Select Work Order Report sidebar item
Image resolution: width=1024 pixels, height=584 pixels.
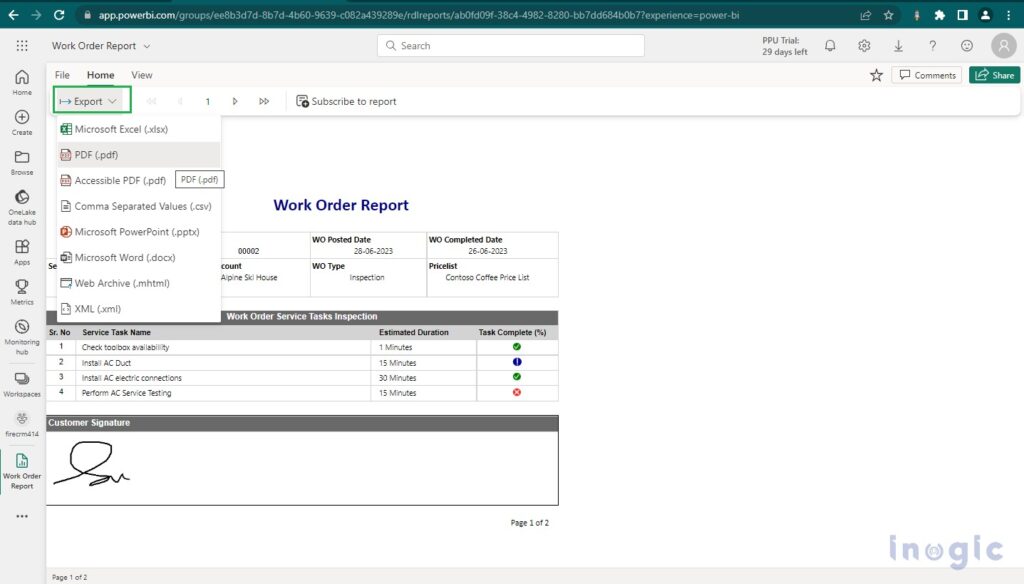pos(22,471)
